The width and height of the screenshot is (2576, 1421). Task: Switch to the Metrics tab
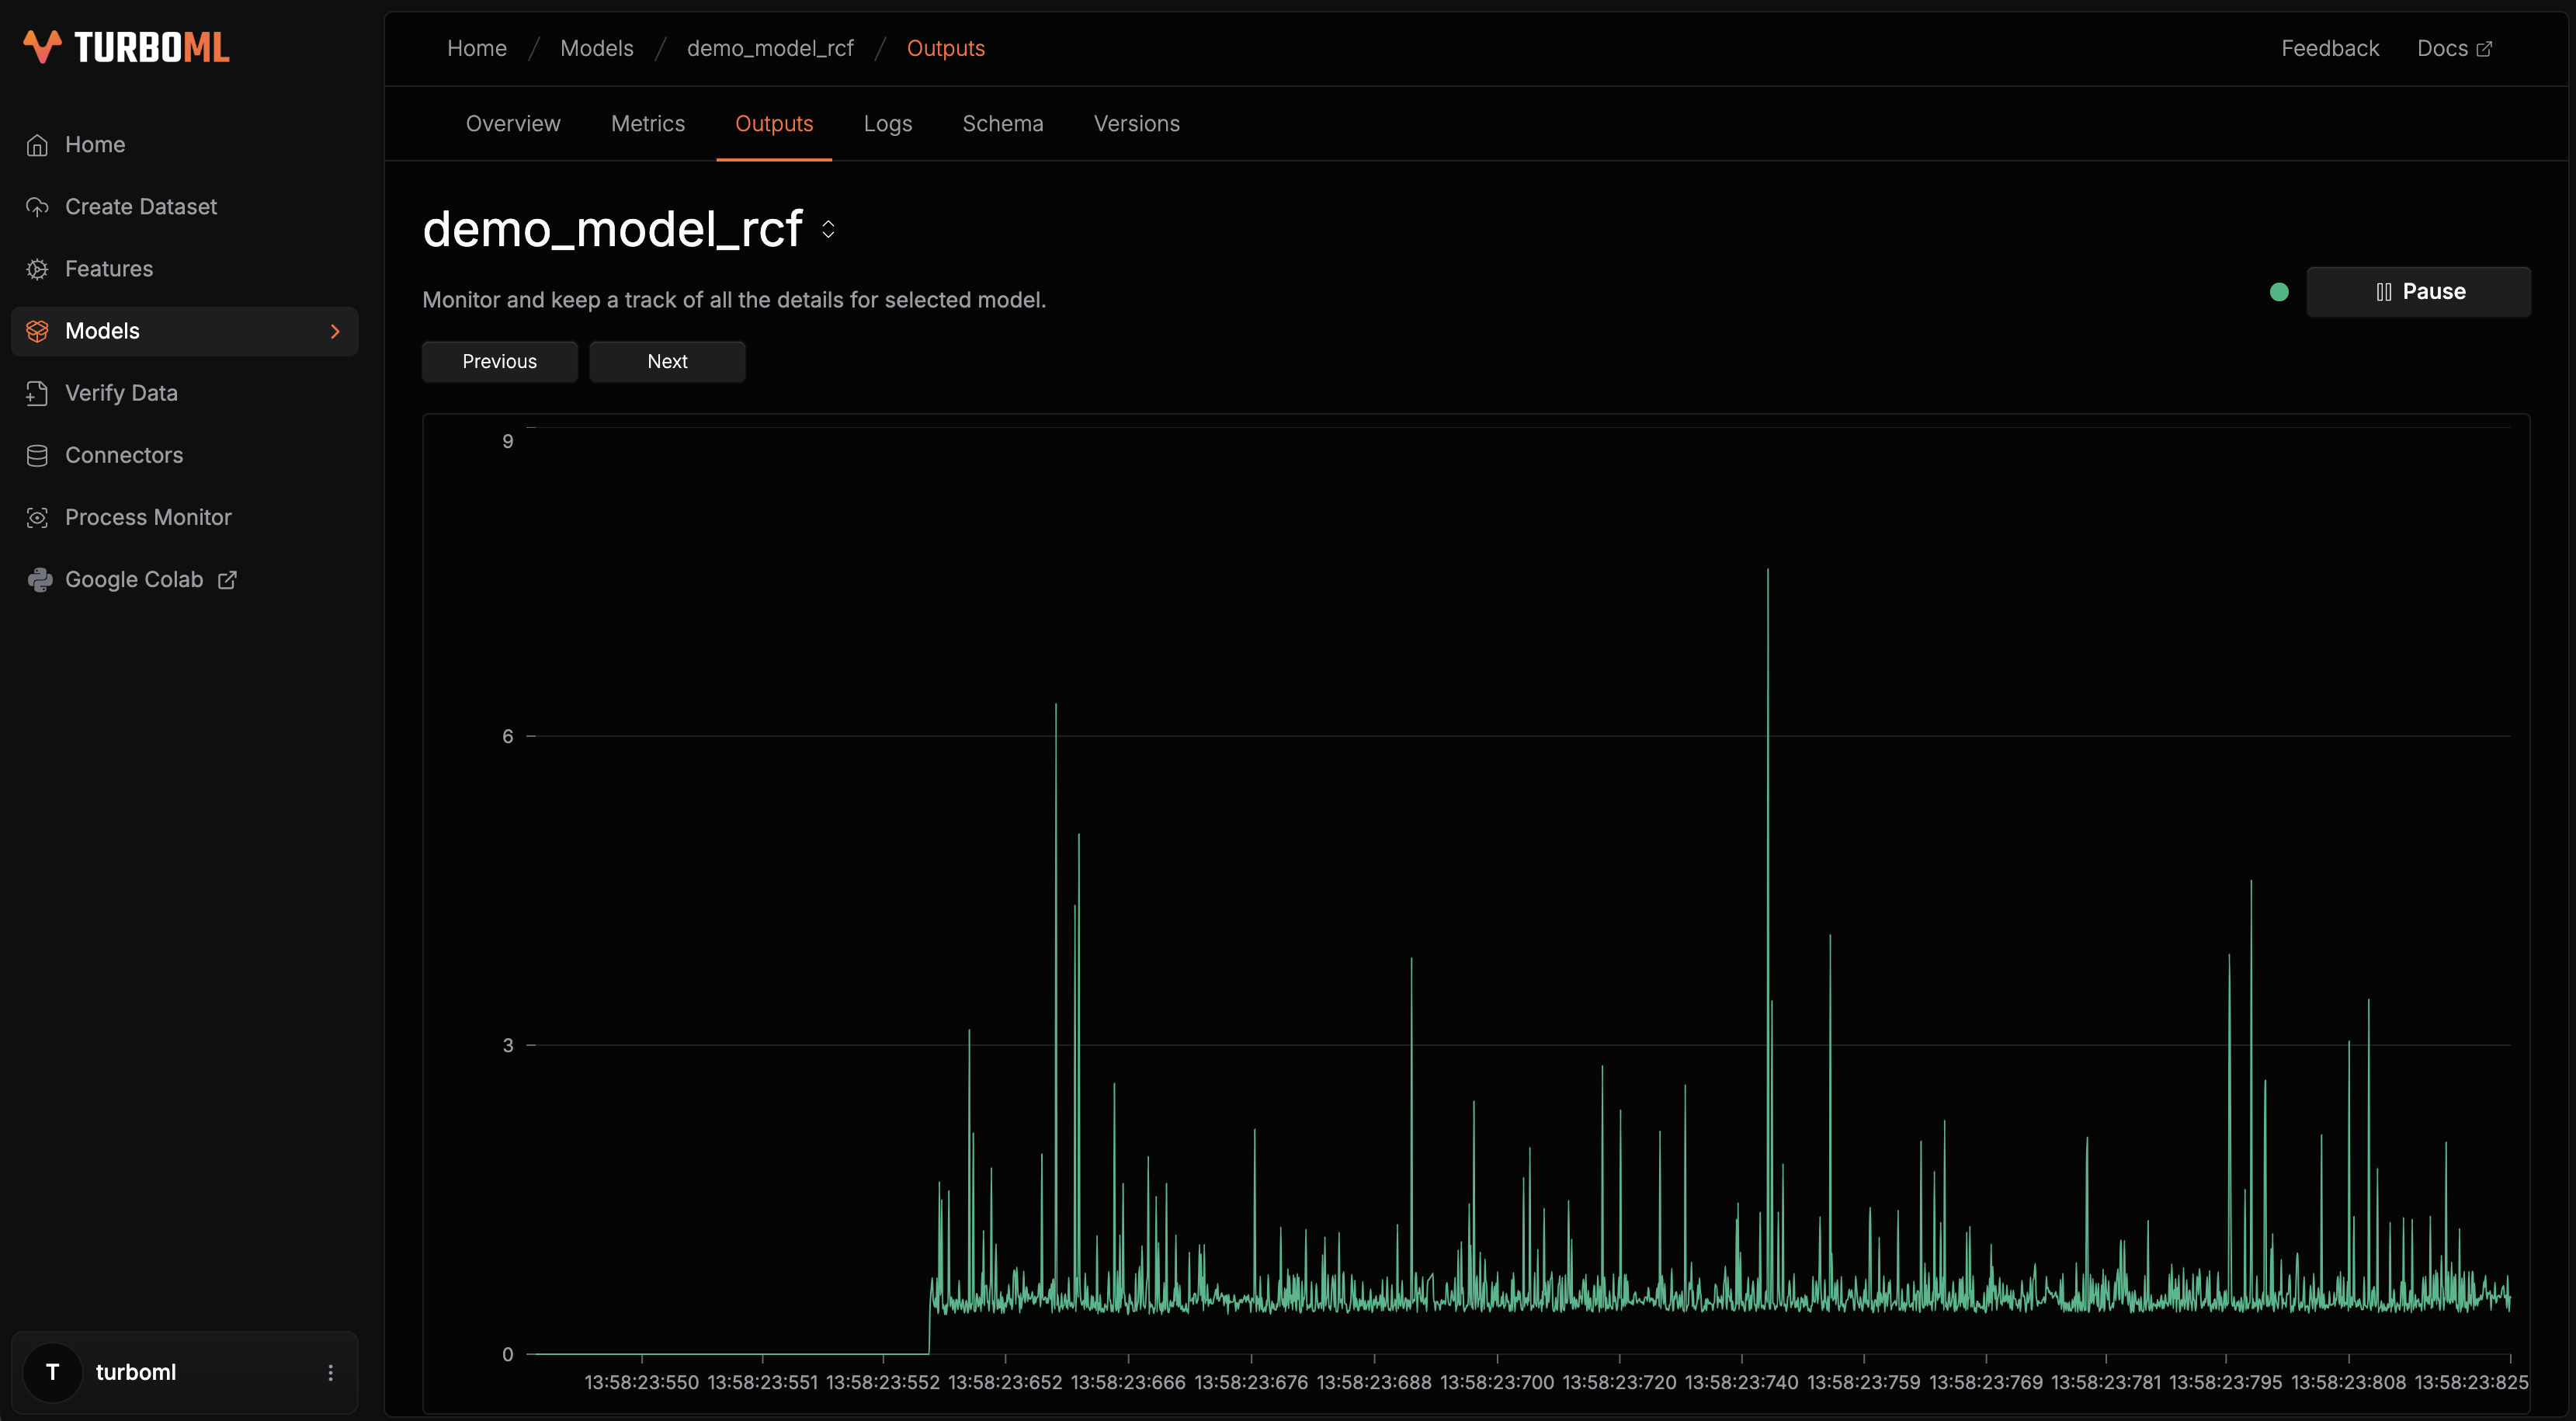click(x=647, y=124)
